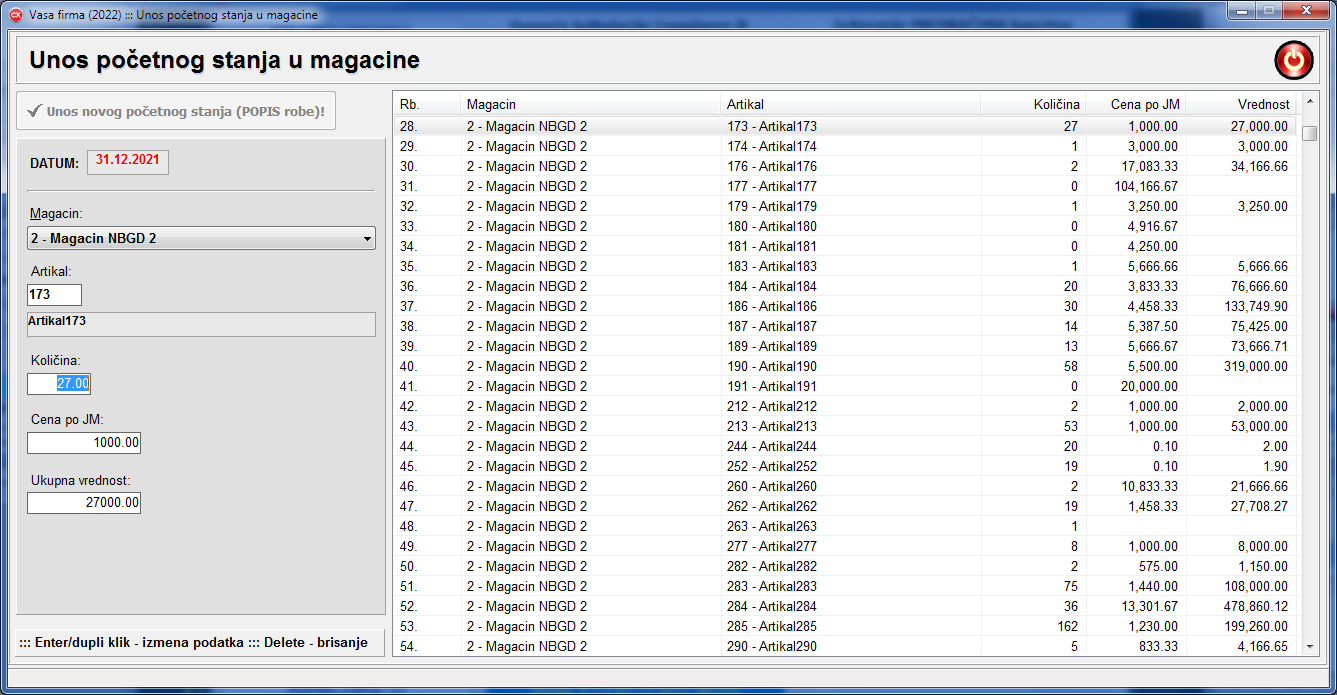Select row 263 - Artikal263

pos(845,526)
